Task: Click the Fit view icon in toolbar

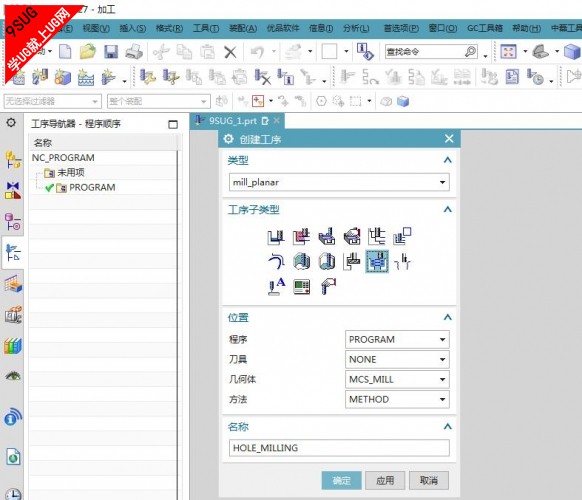Action: tap(508, 52)
